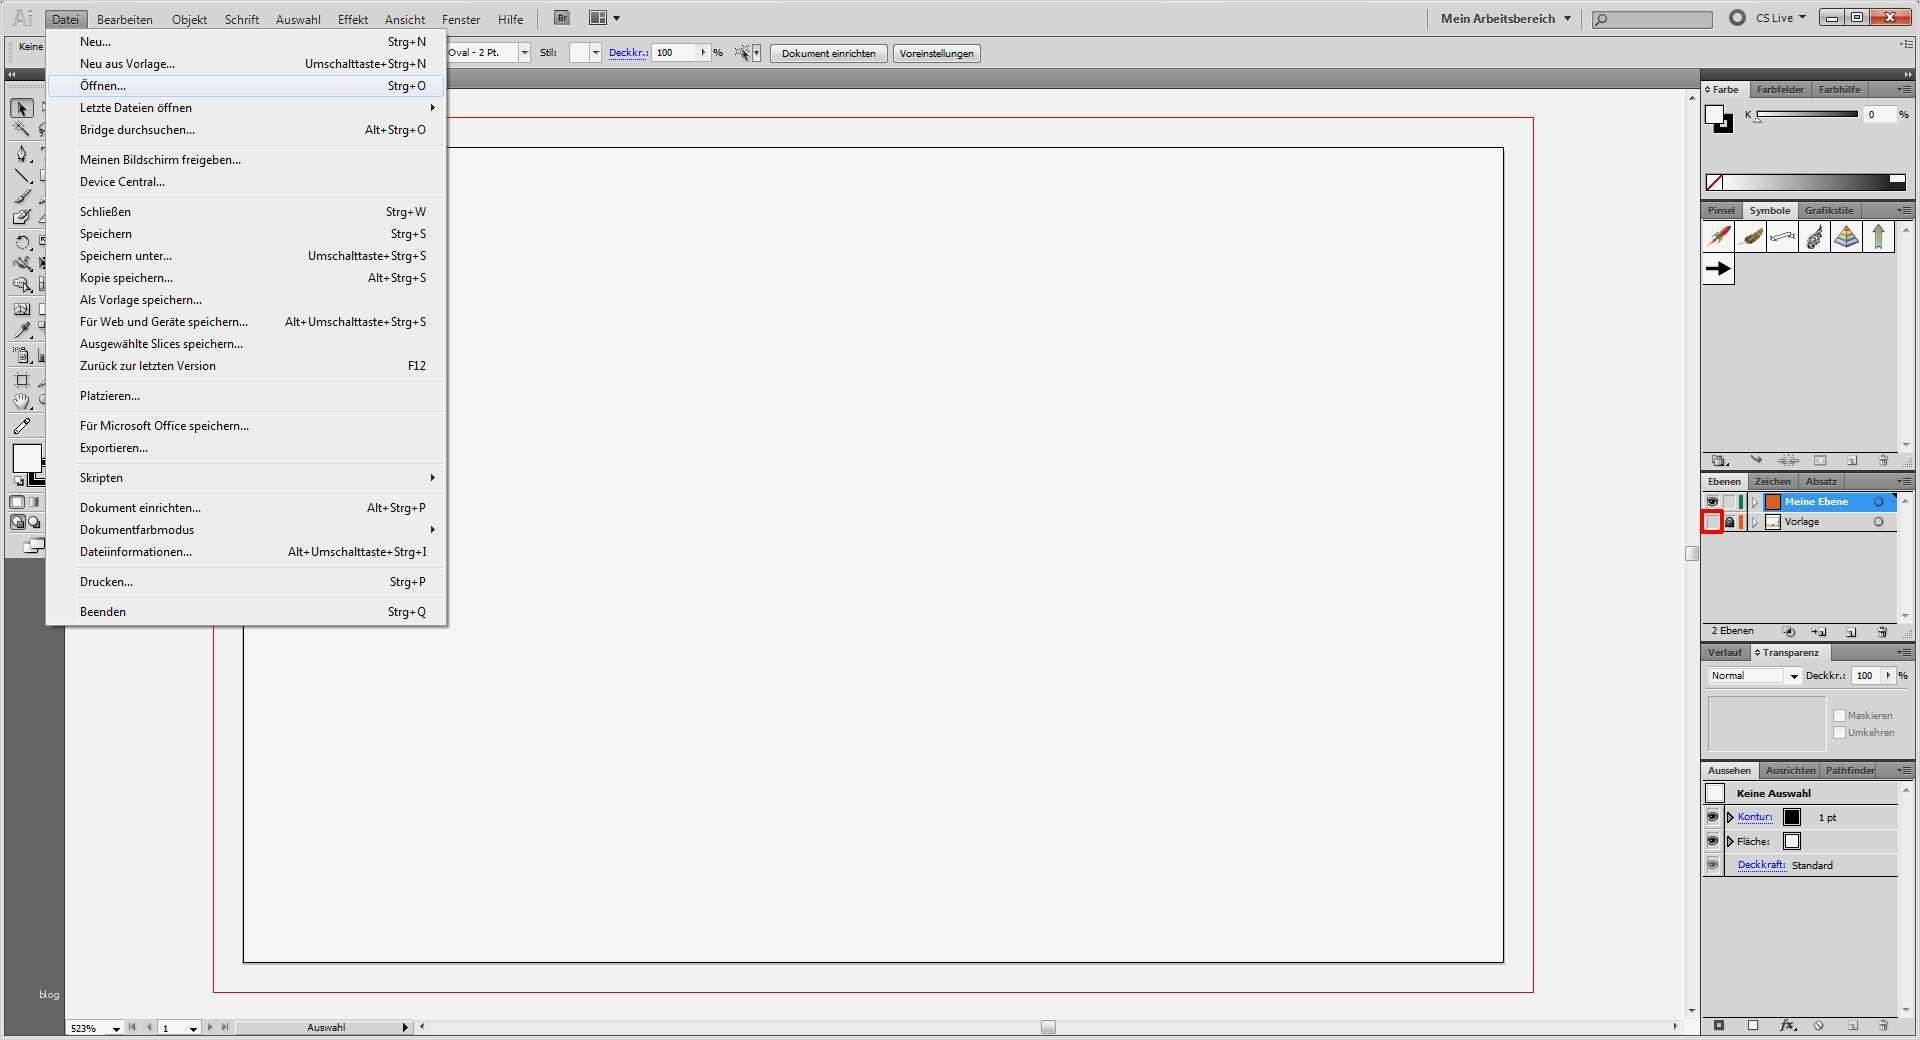The width and height of the screenshot is (1920, 1040).
Task: Select the Pen tool
Action: (20, 153)
